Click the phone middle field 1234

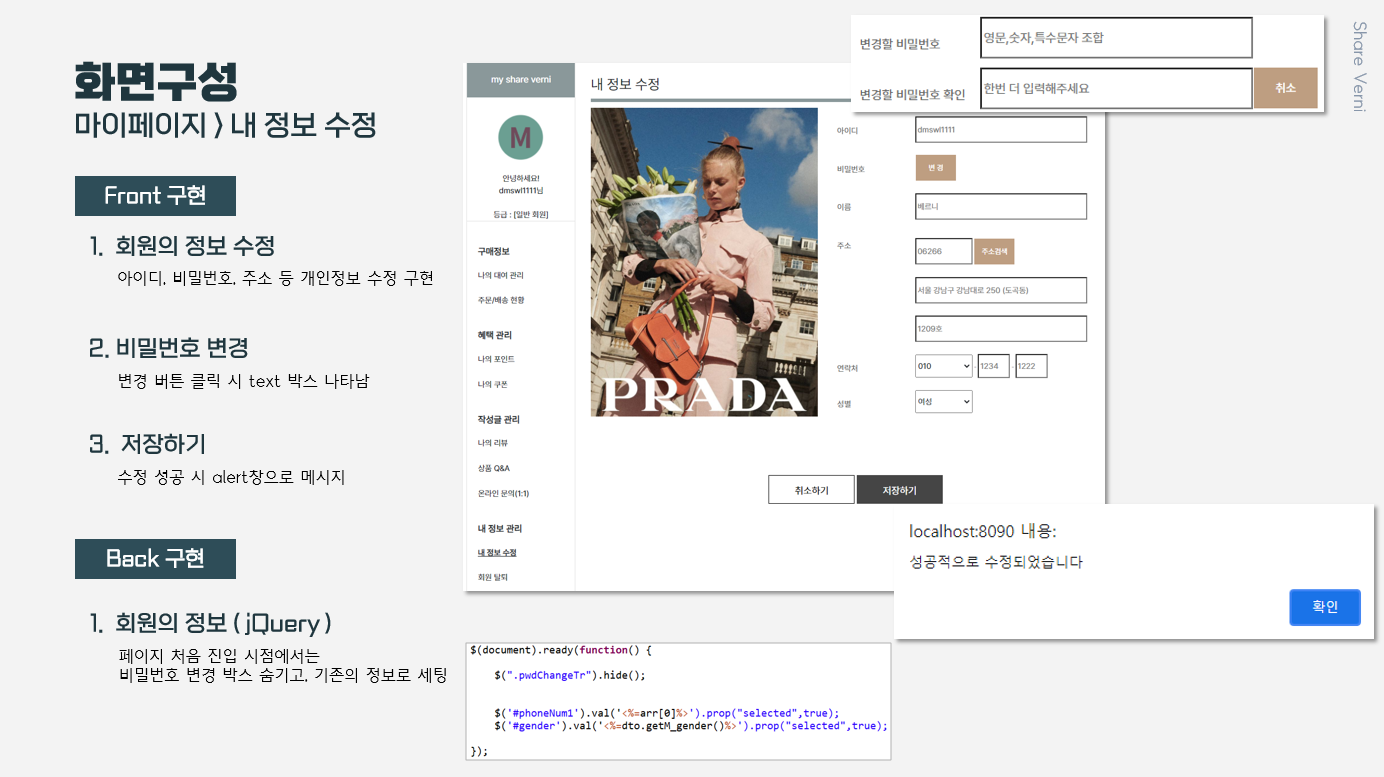[993, 366]
